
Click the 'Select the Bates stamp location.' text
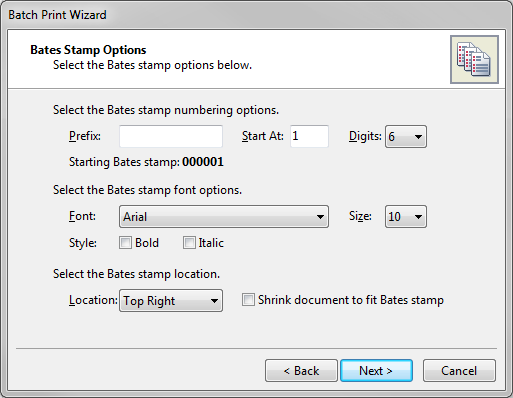tap(136, 274)
